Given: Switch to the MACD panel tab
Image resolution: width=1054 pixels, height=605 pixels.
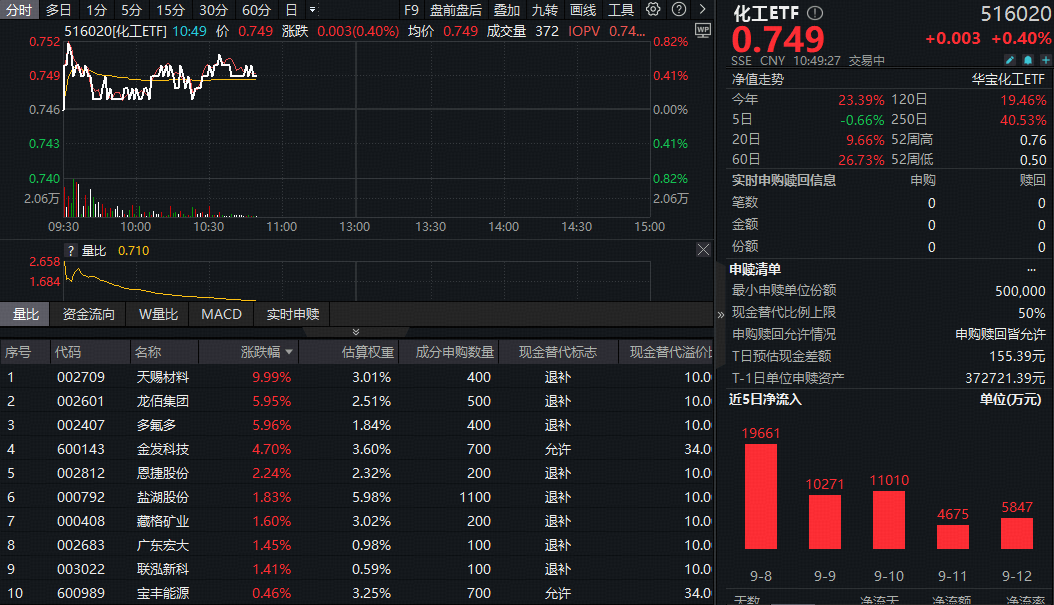Looking at the screenshot, I should pyautogui.click(x=221, y=313).
